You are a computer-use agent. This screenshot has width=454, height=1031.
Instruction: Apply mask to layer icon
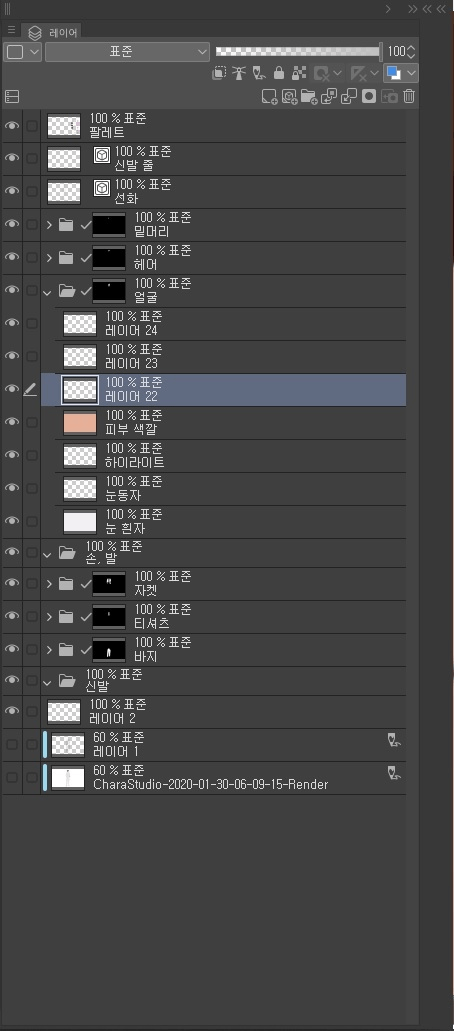click(390, 97)
